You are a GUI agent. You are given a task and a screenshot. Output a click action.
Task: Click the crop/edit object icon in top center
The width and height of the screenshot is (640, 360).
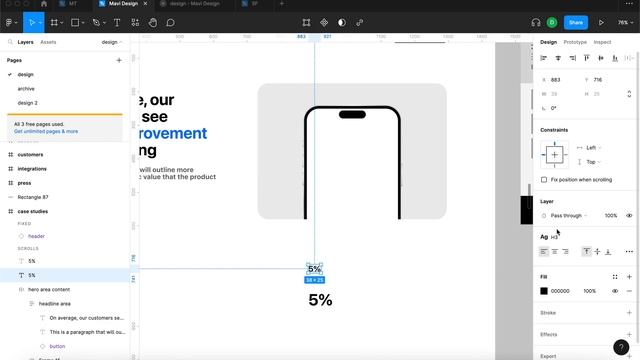click(x=306, y=22)
